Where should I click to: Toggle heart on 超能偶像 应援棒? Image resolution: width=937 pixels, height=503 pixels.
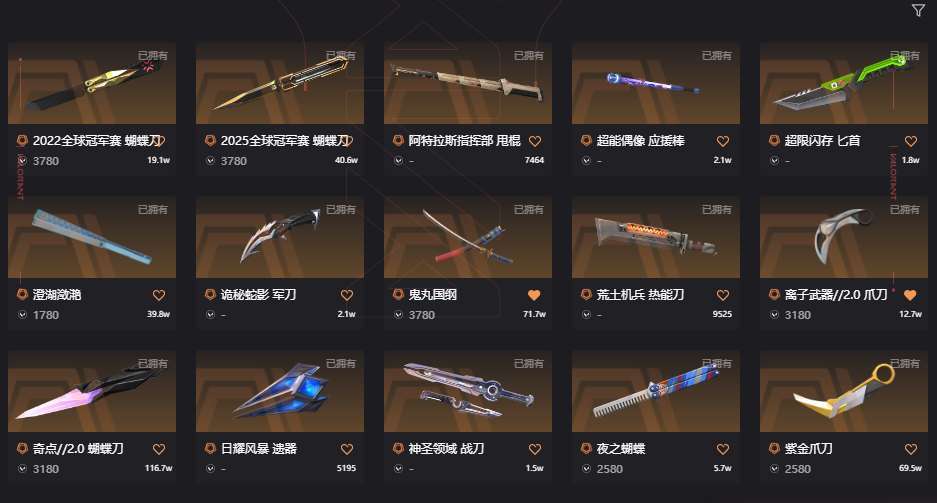[722, 141]
